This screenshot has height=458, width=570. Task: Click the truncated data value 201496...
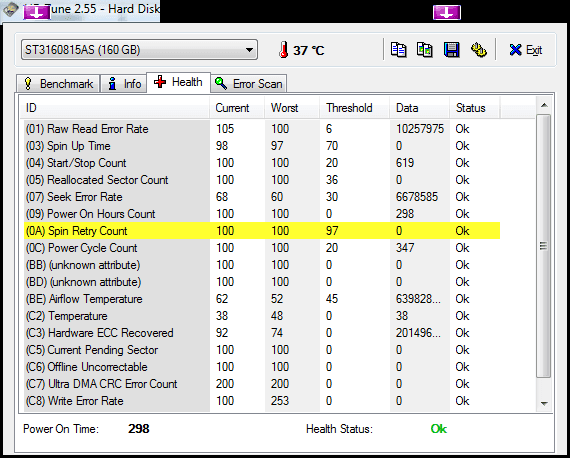pyautogui.click(x=418, y=333)
